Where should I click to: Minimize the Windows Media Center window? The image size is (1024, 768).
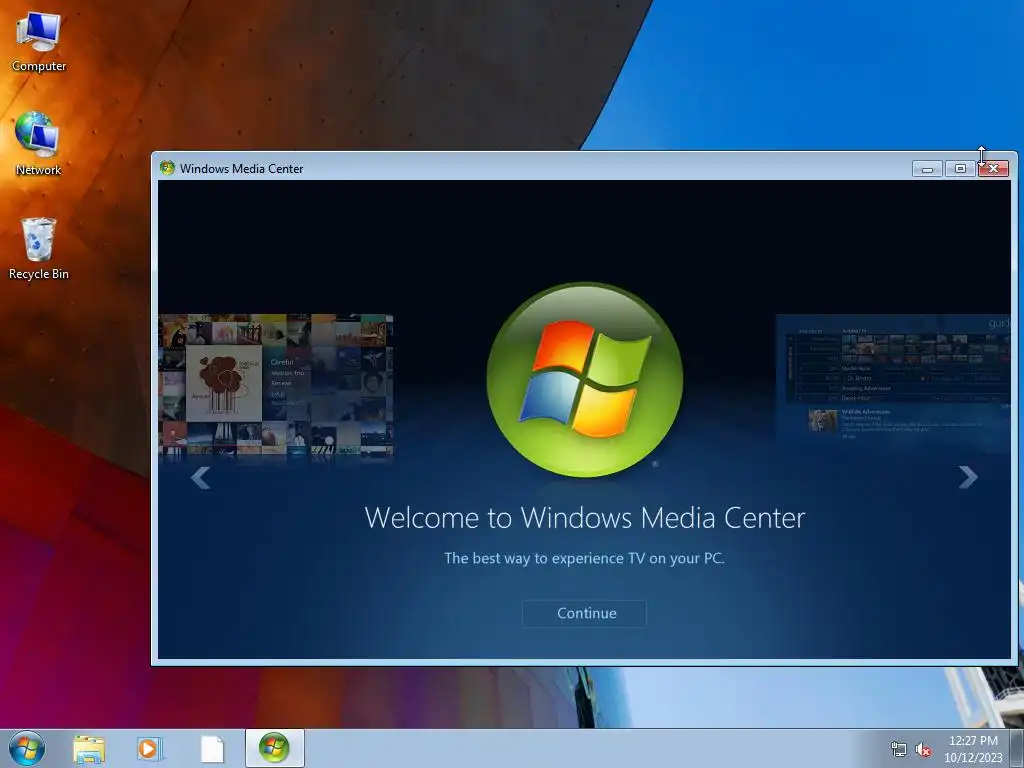[927, 169]
